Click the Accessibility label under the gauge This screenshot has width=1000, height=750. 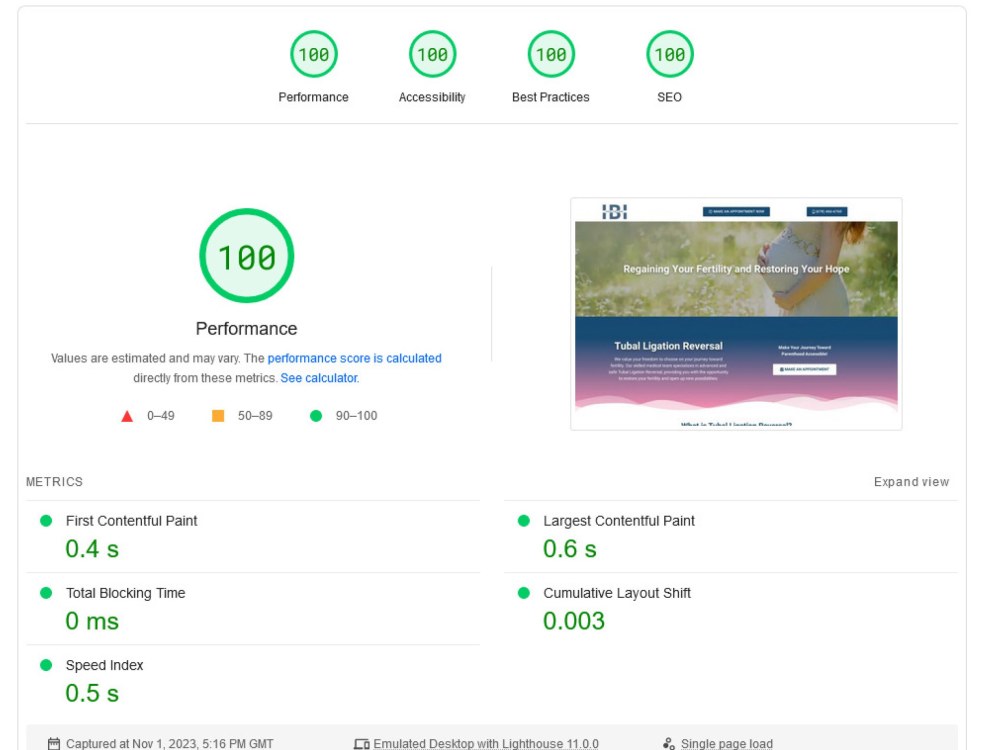(432, 98)
